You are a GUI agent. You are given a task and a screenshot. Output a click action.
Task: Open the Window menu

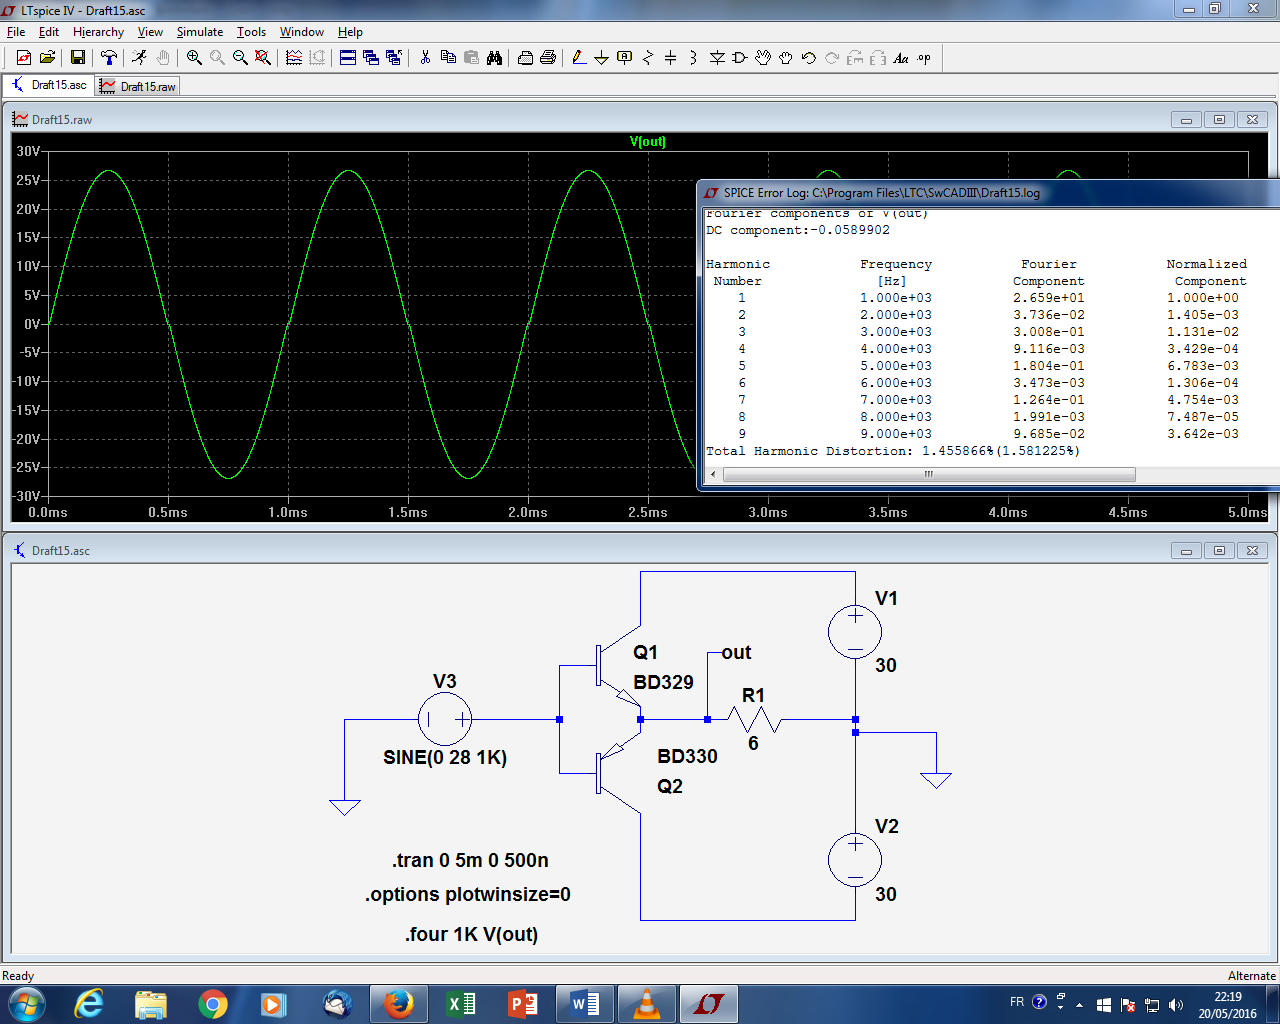coord(301,32)
